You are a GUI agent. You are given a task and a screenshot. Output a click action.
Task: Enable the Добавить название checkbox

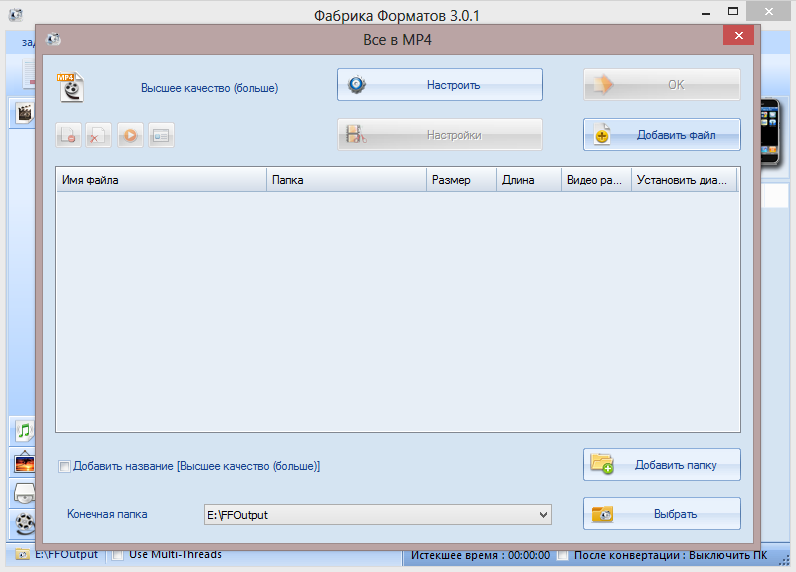(x=65, y=466)
